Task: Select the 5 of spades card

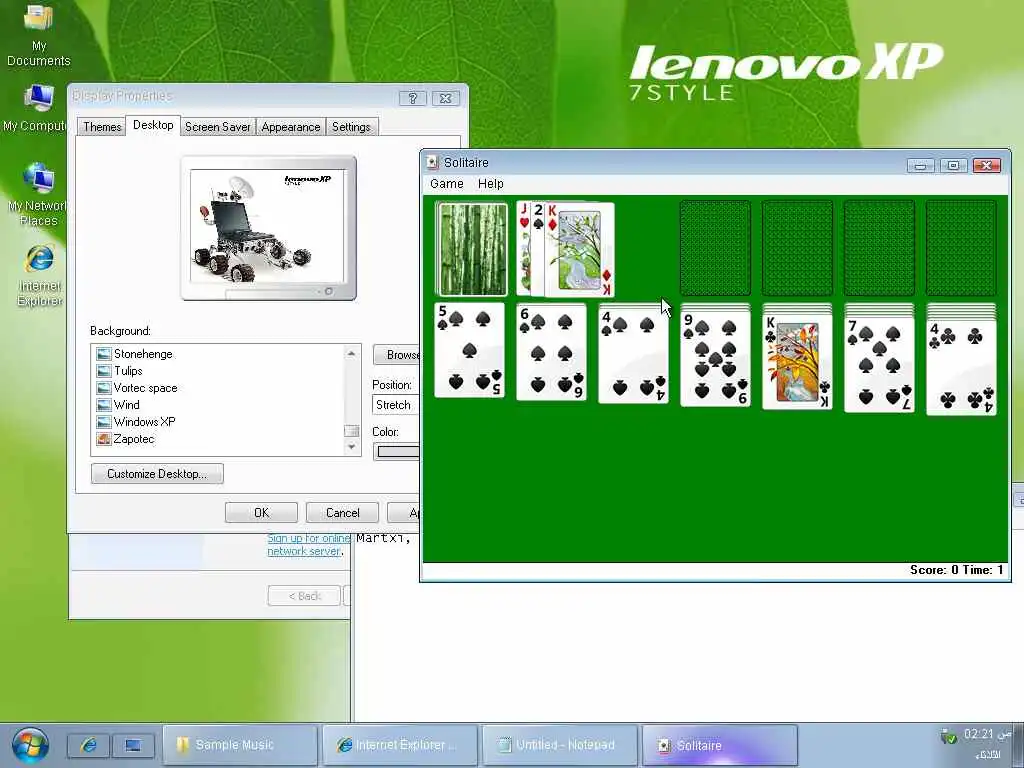Action: click(x=470, y=350)
